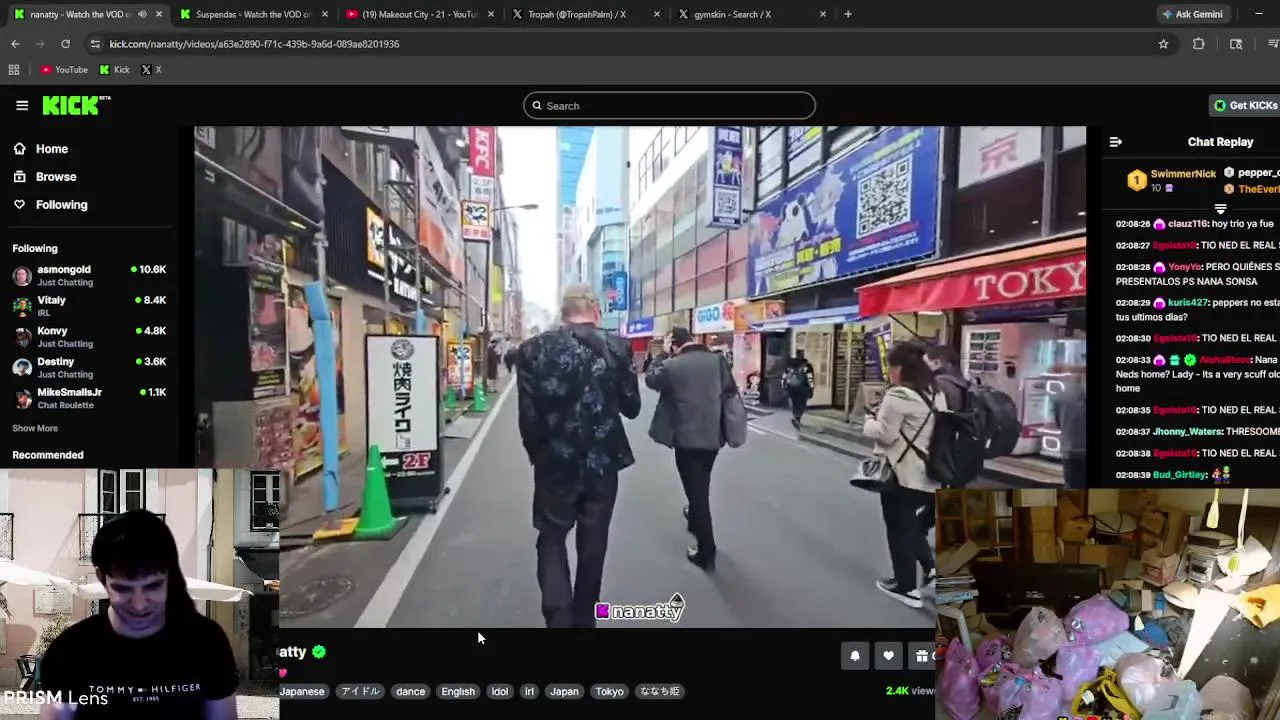Follow channel with the heart button
This screenshot has width=1280, height=720.
tap(888, 656)
